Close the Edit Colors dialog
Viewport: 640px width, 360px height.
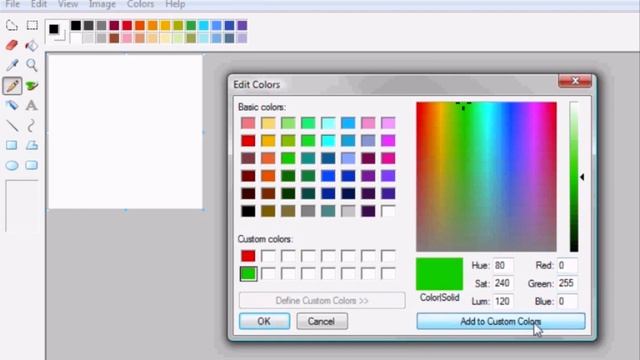575,81
